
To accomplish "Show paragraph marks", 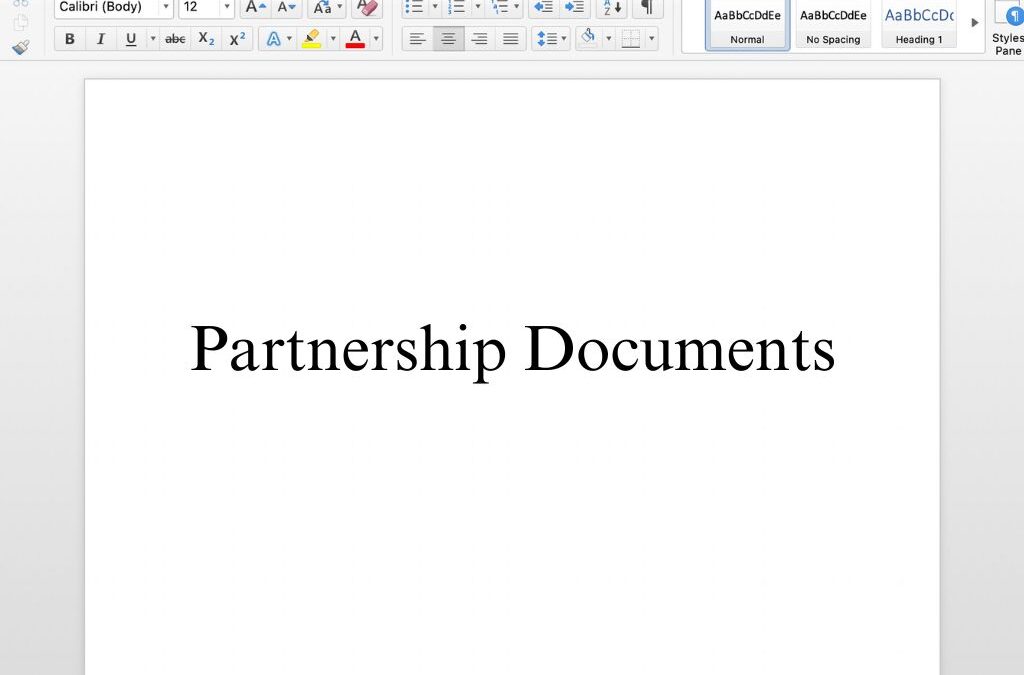I will 647,8.
